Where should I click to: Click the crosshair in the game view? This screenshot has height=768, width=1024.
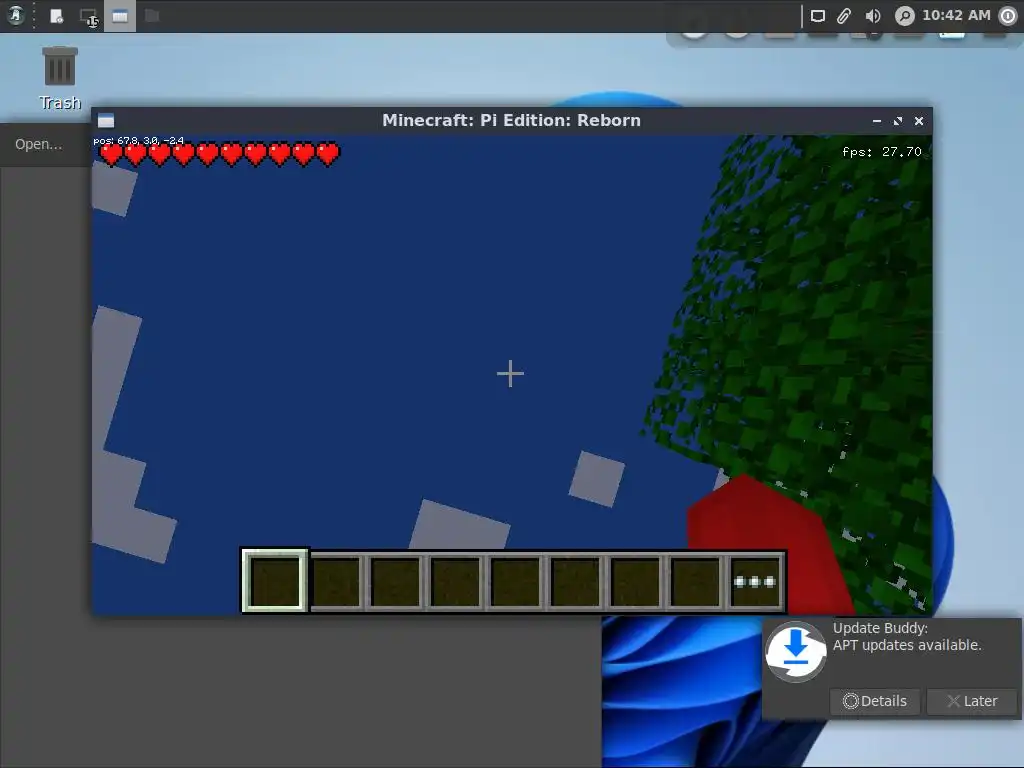(x=510, y=374)
